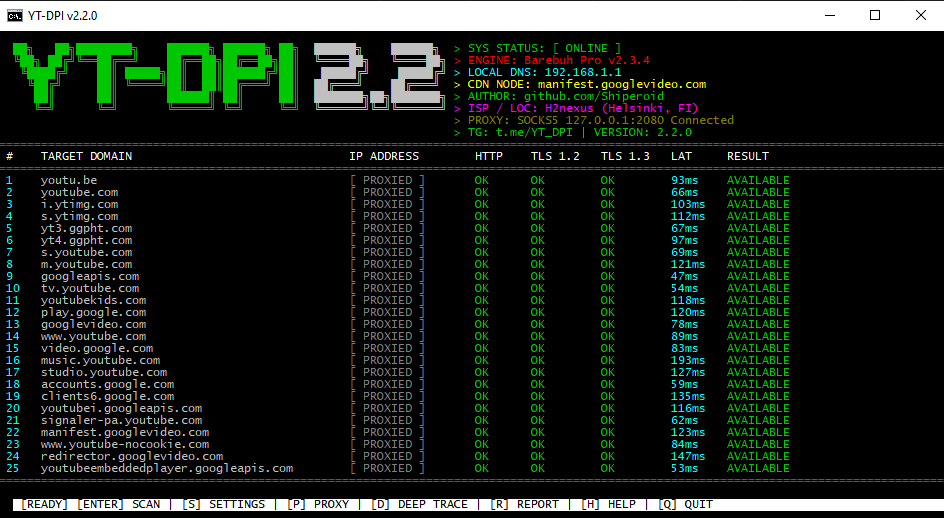The image size is (944, 518).
Task: Select yt4.ggpht.com in the list
Action: click(87, 240)
